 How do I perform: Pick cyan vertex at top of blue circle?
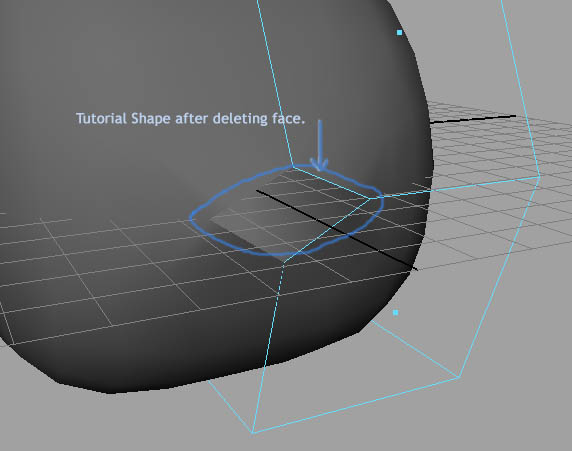point(294,167)
